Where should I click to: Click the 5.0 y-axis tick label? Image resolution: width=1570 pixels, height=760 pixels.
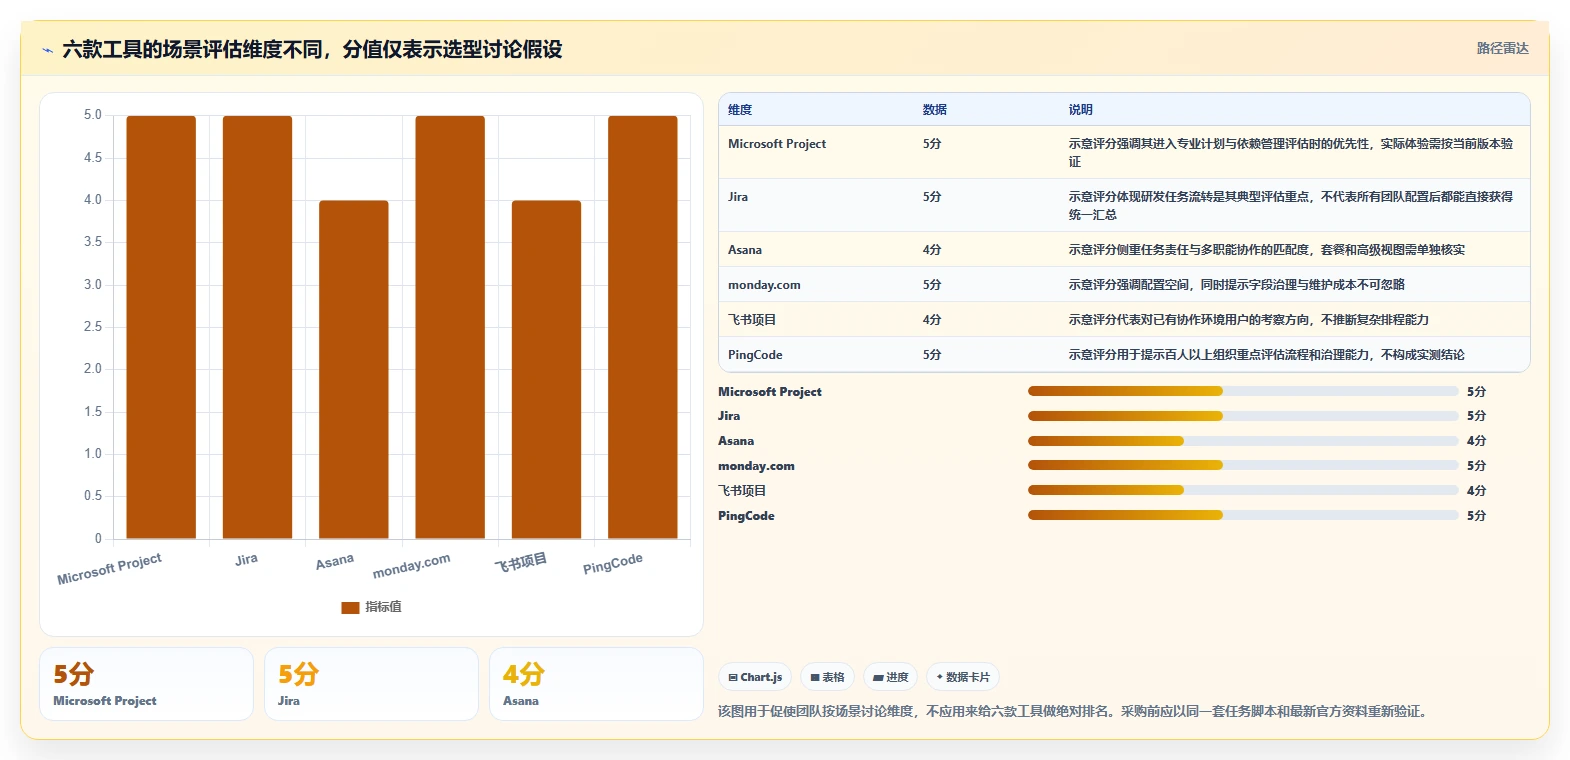93,115
